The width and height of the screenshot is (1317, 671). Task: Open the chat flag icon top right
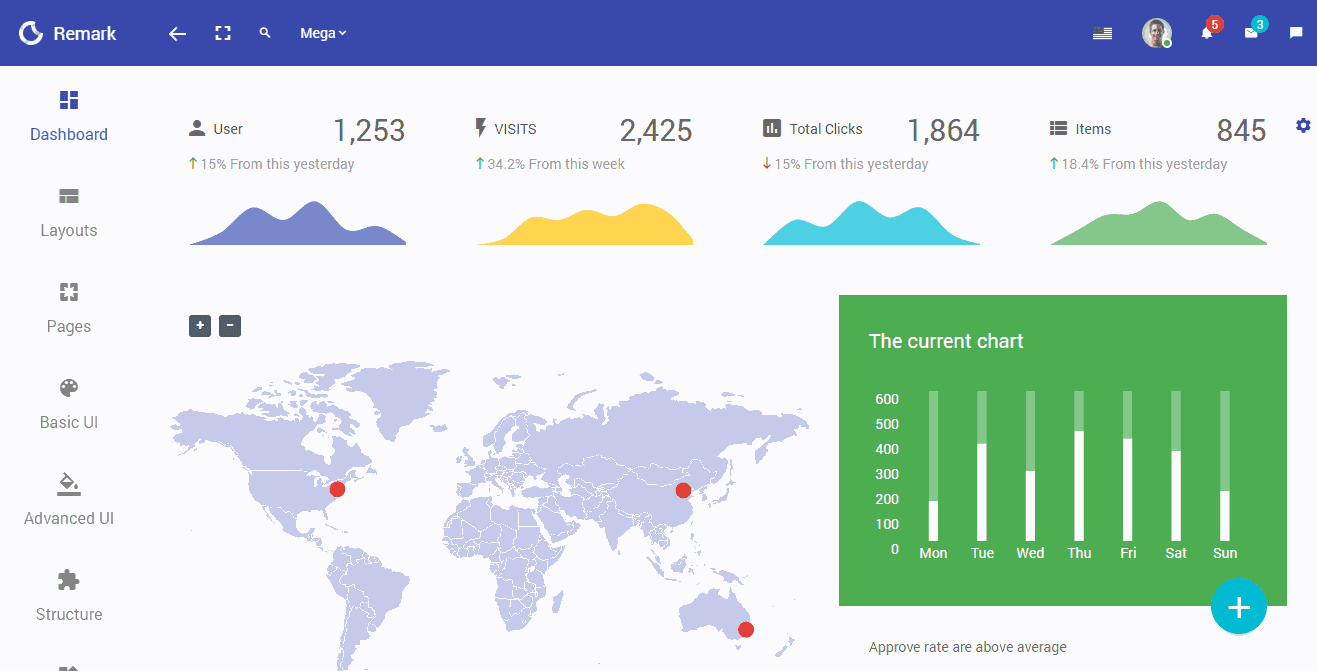coord(1296,33)
